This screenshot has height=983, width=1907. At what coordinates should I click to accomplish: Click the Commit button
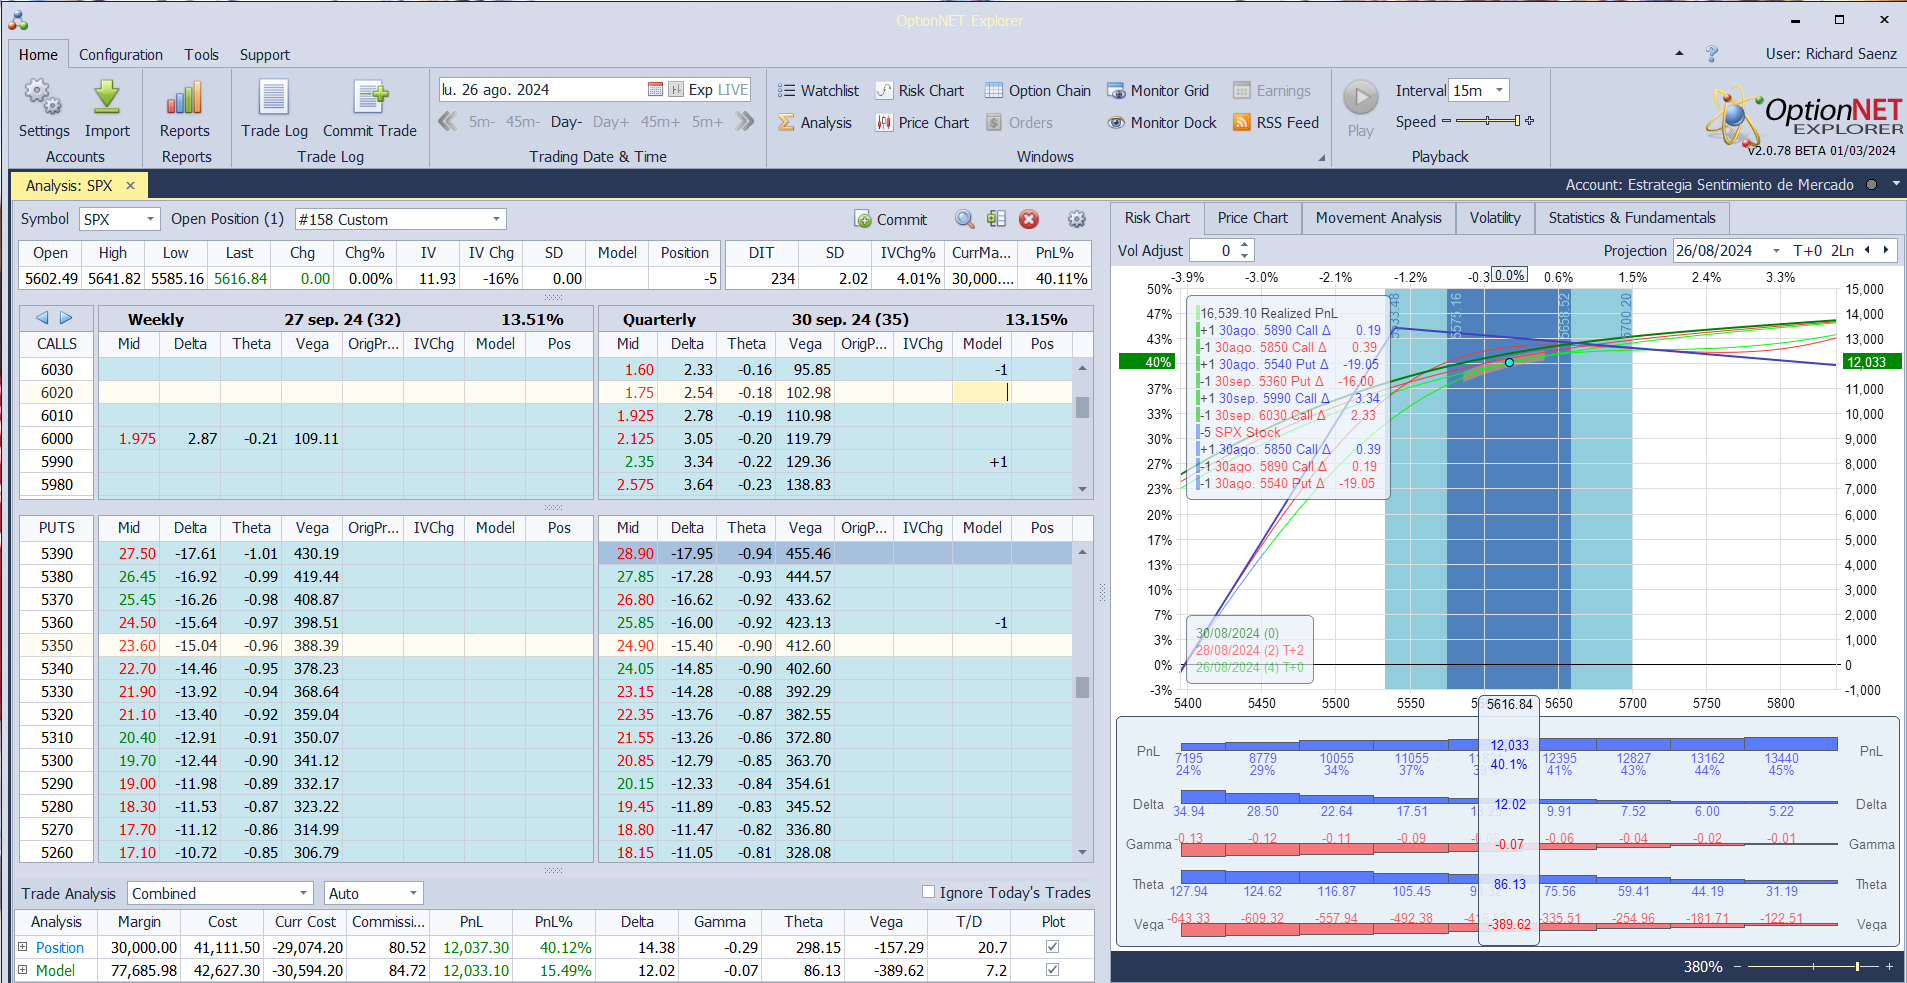click(890, 220)
